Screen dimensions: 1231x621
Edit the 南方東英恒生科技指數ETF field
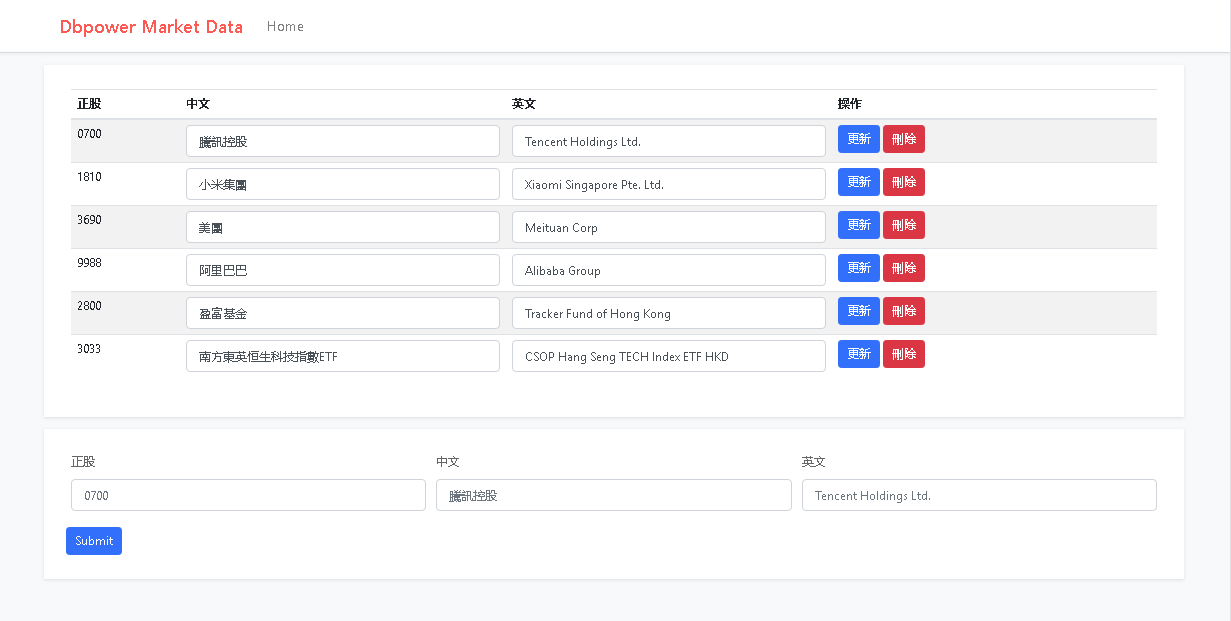coord(343,356)
